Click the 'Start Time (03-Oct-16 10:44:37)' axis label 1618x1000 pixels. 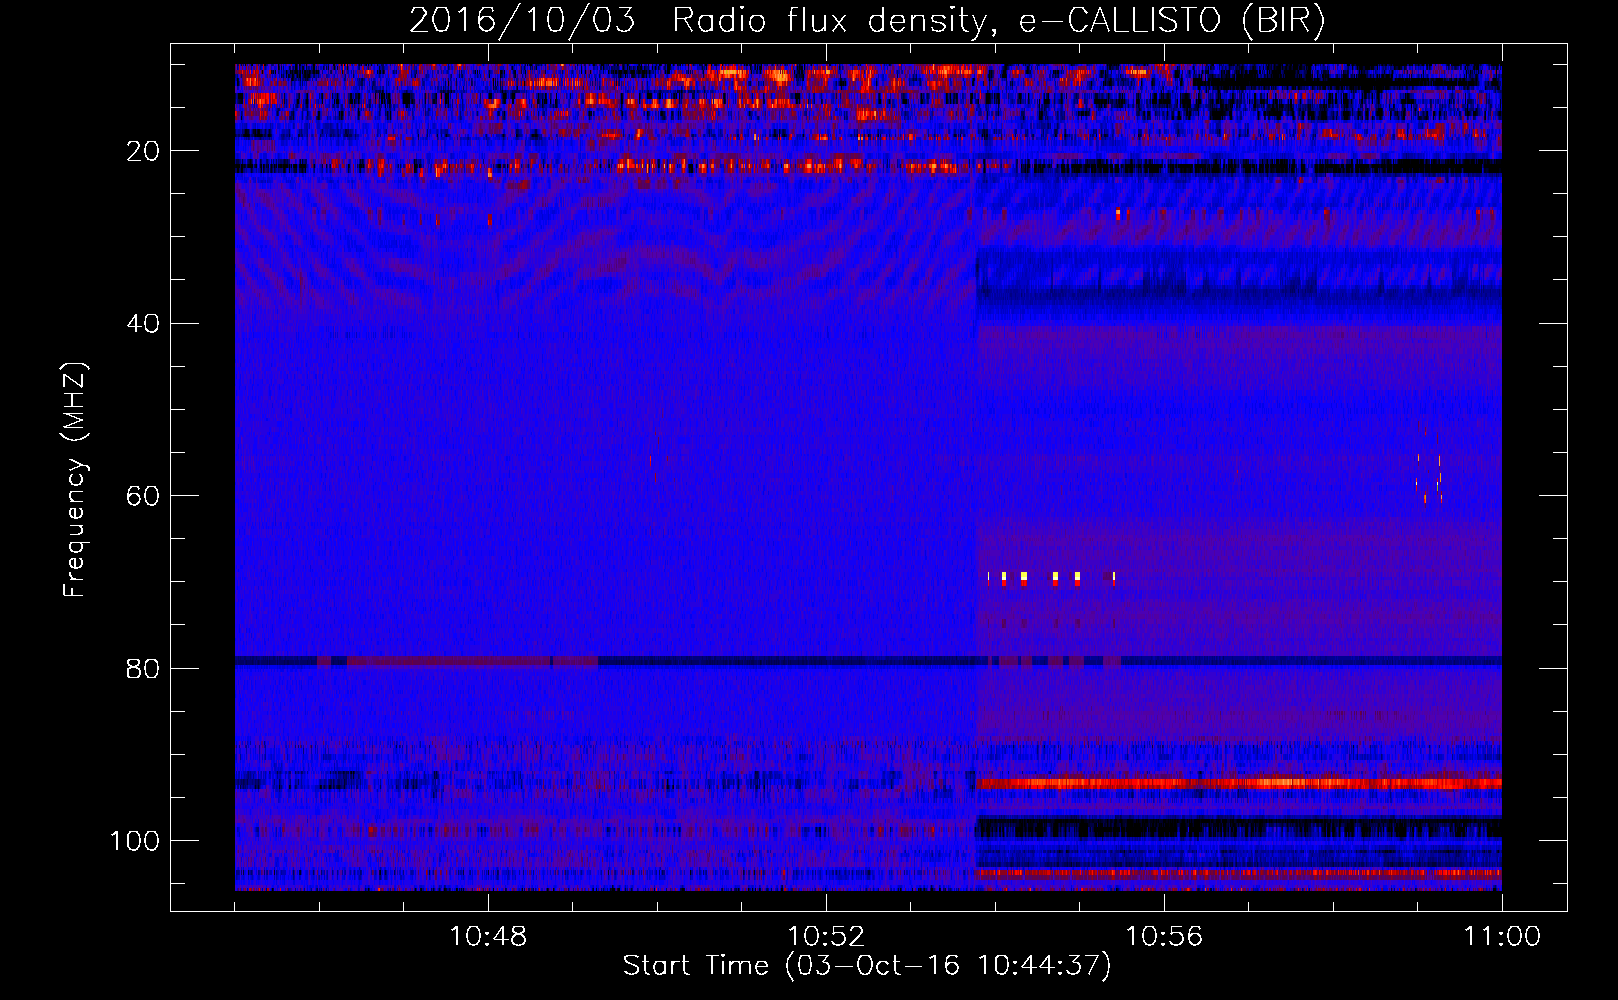867,966
